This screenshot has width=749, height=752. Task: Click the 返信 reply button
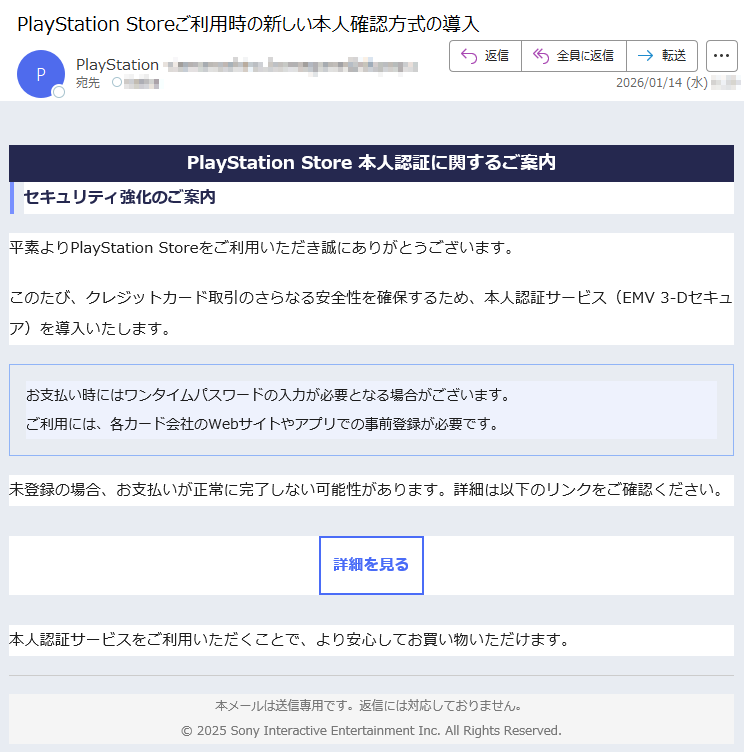(x=485, y=56)
